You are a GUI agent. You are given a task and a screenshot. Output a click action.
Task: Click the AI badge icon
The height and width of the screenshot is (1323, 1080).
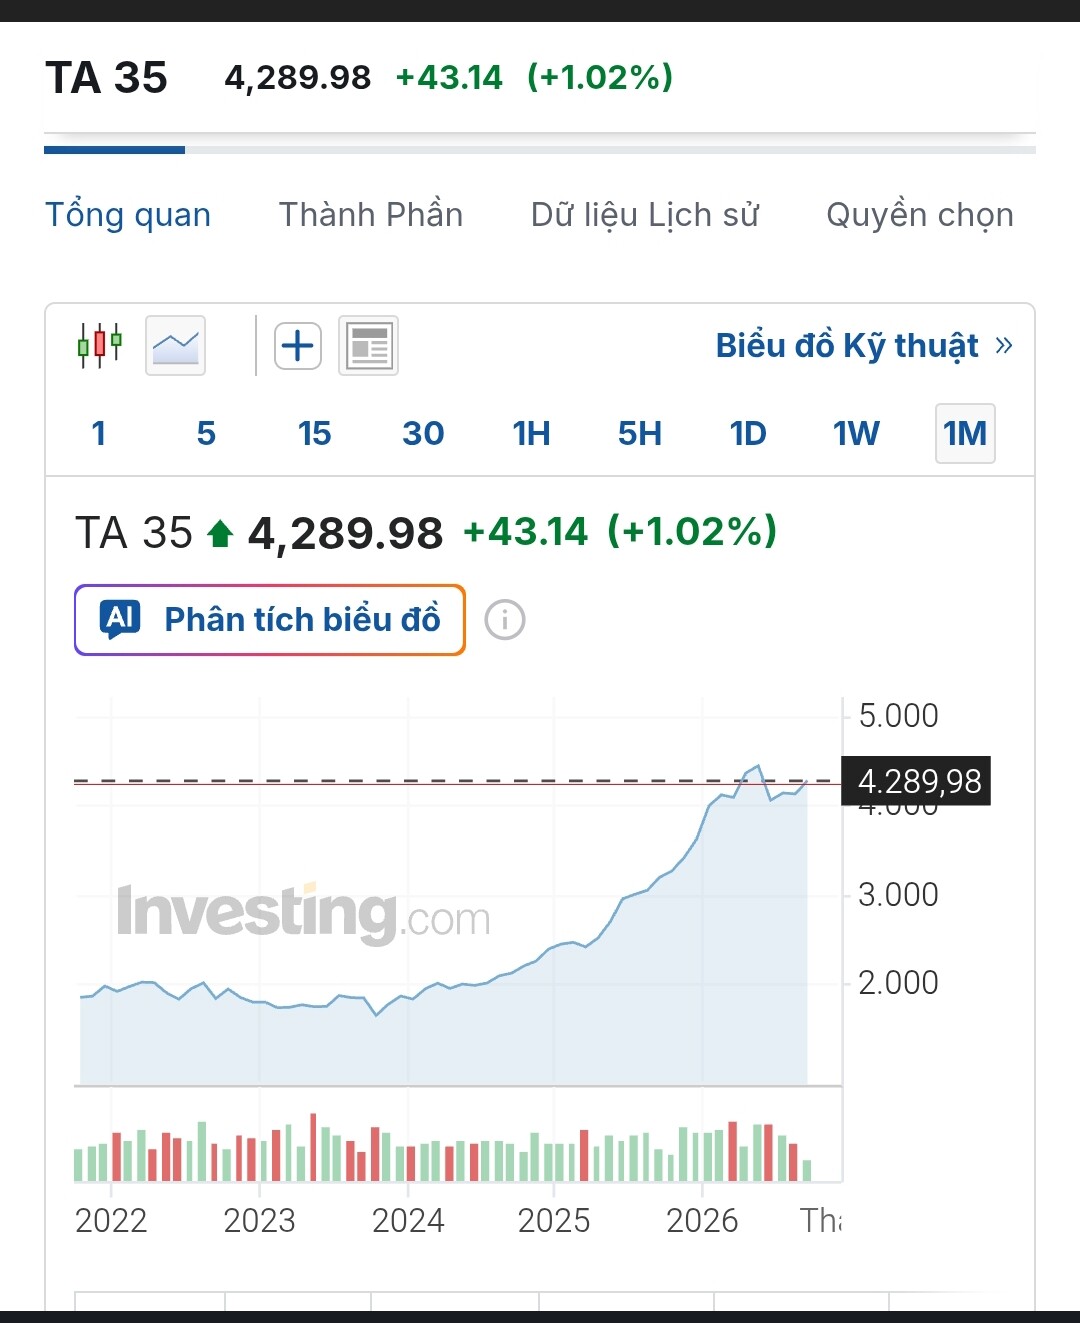tap(121, 619)
